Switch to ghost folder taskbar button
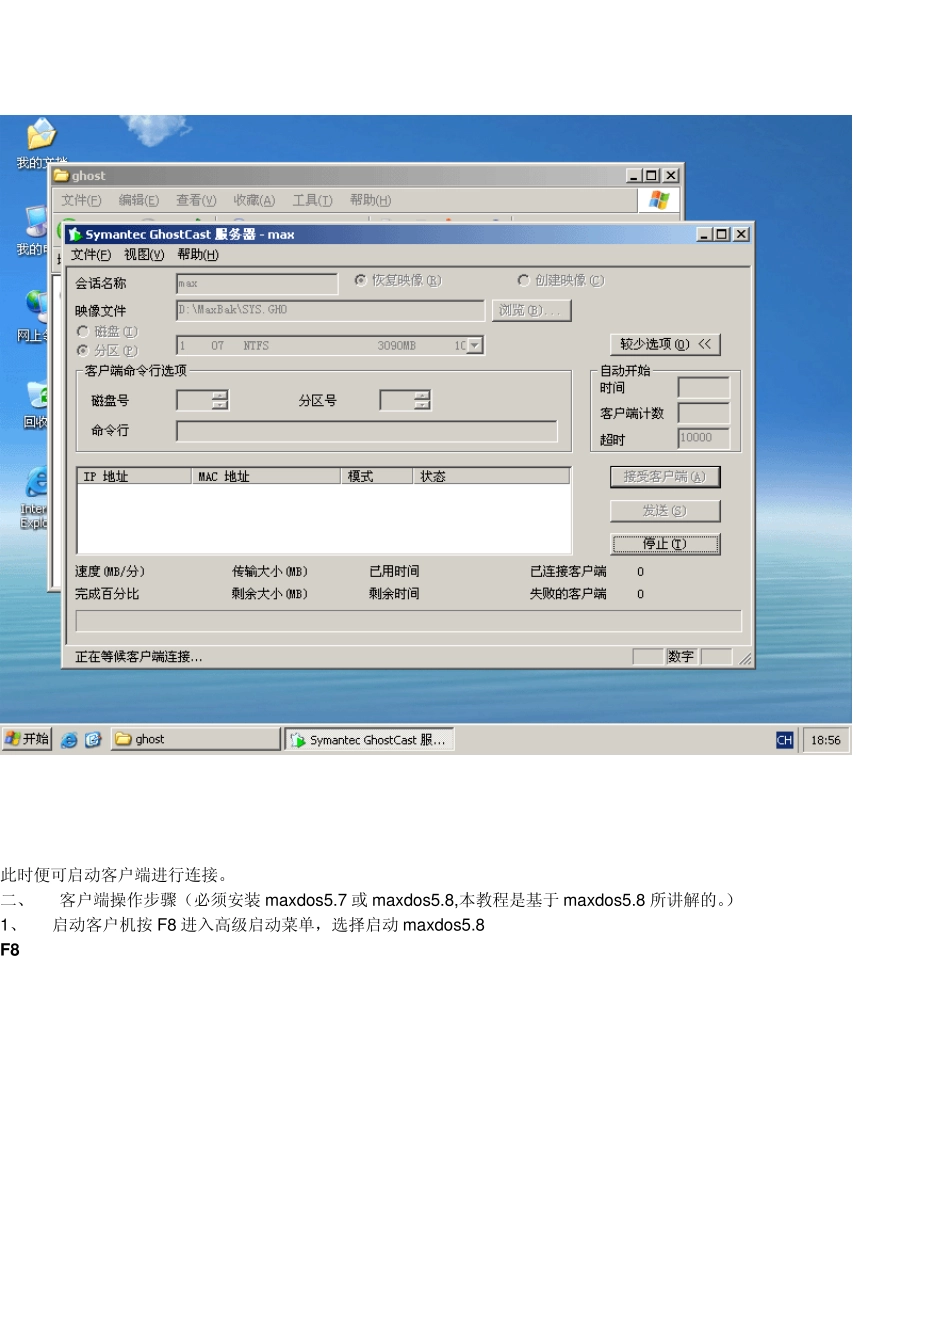Image resolution: width=950 pixels, height=1344 pixels. point(195,739)
